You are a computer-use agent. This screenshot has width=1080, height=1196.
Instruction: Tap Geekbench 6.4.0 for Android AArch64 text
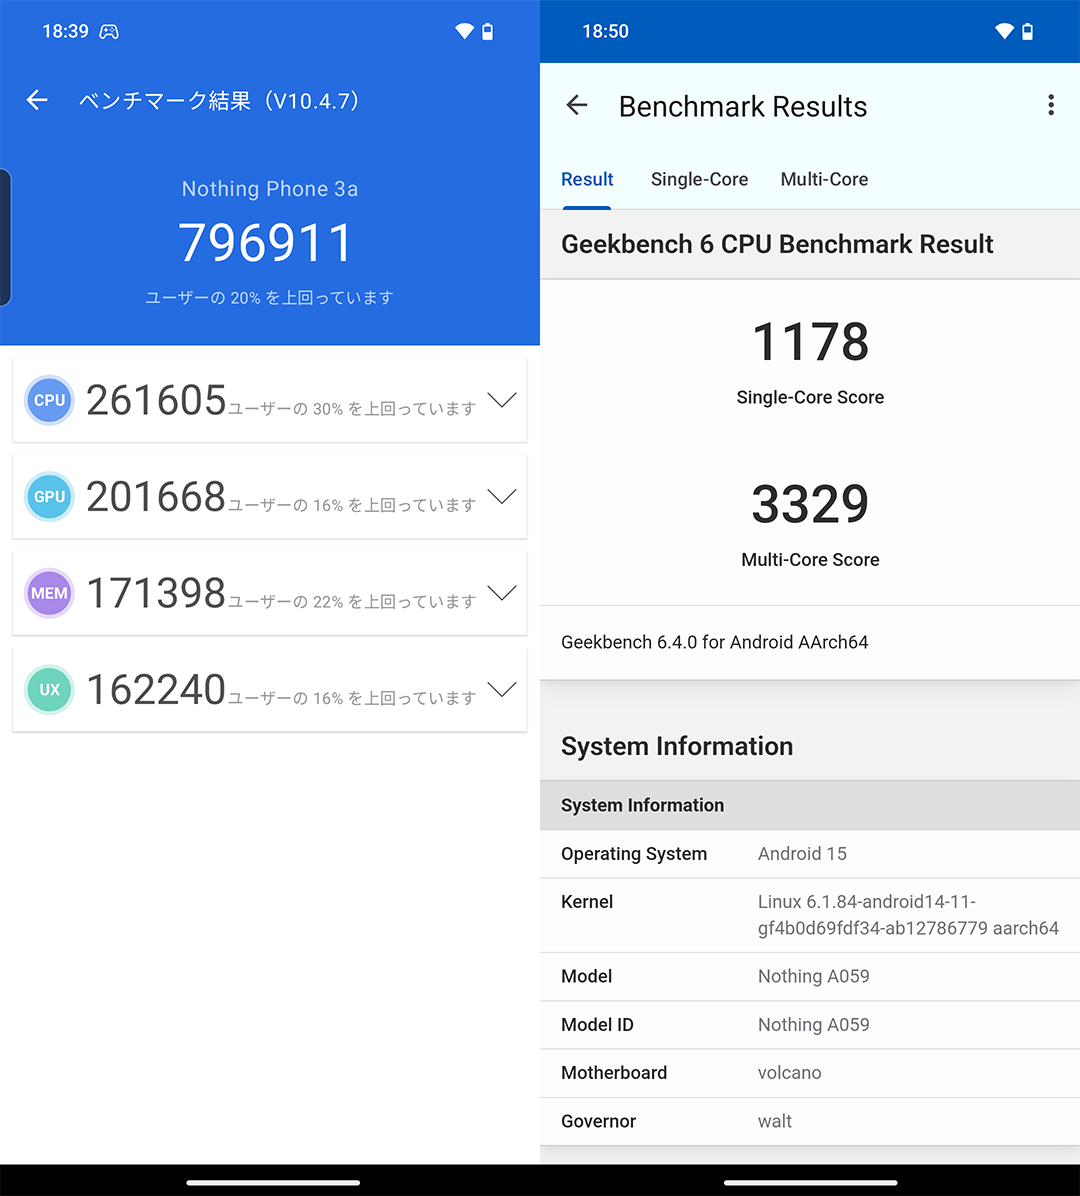pos(715,642)
